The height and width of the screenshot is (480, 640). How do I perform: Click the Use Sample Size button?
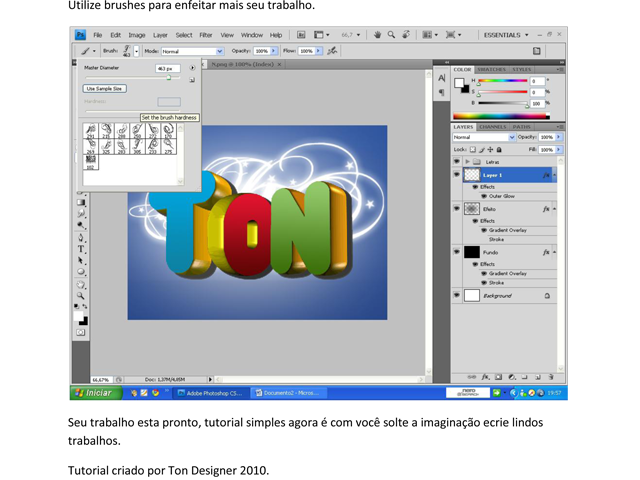[104, 88]
